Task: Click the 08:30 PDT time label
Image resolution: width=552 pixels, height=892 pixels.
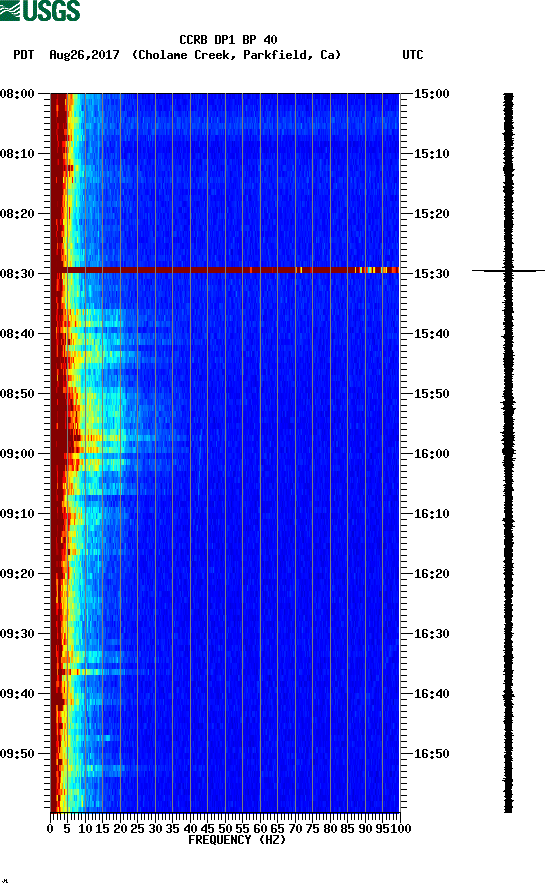Action: [x=17, y=274]
